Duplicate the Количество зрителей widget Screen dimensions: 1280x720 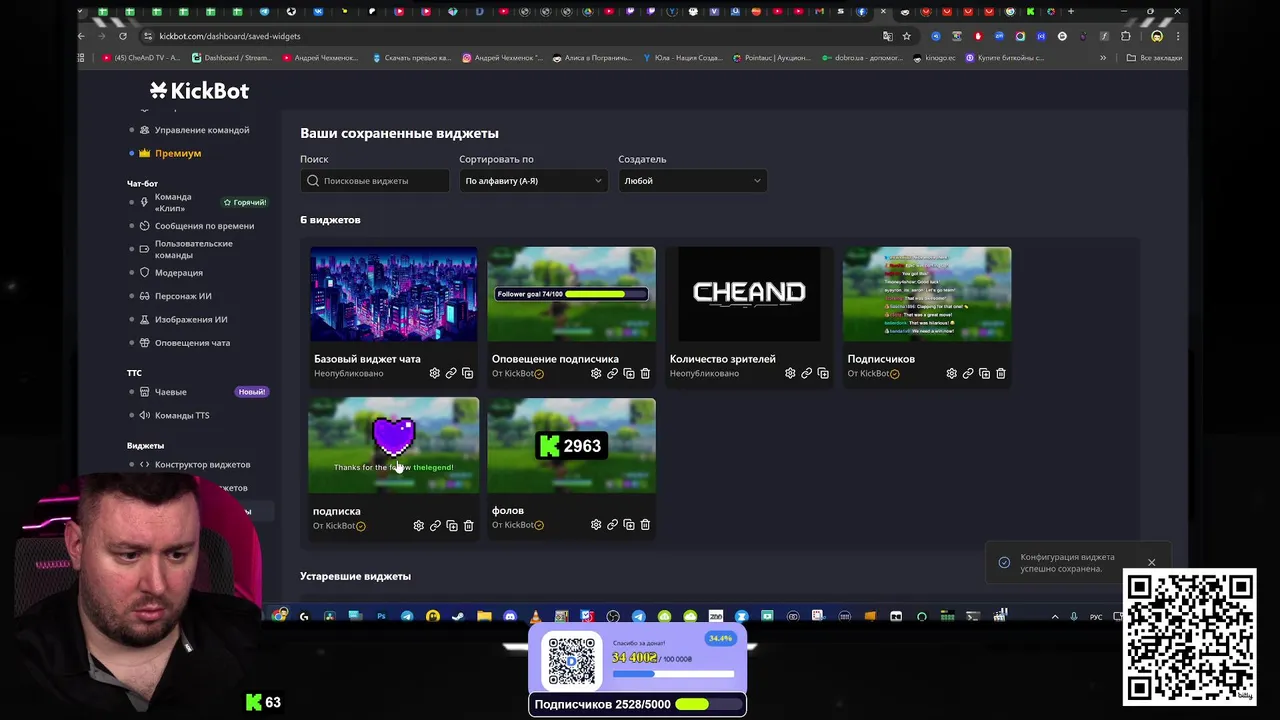pyautogui.click(x=823, y=373)
